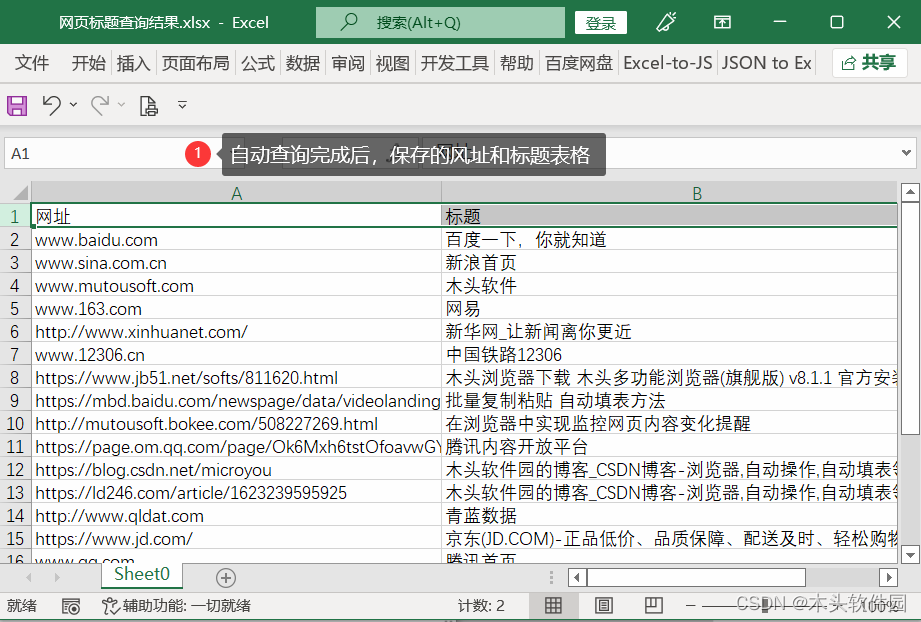
Task: Select cell https://www.jd.com/
Action: coord(236,539)
